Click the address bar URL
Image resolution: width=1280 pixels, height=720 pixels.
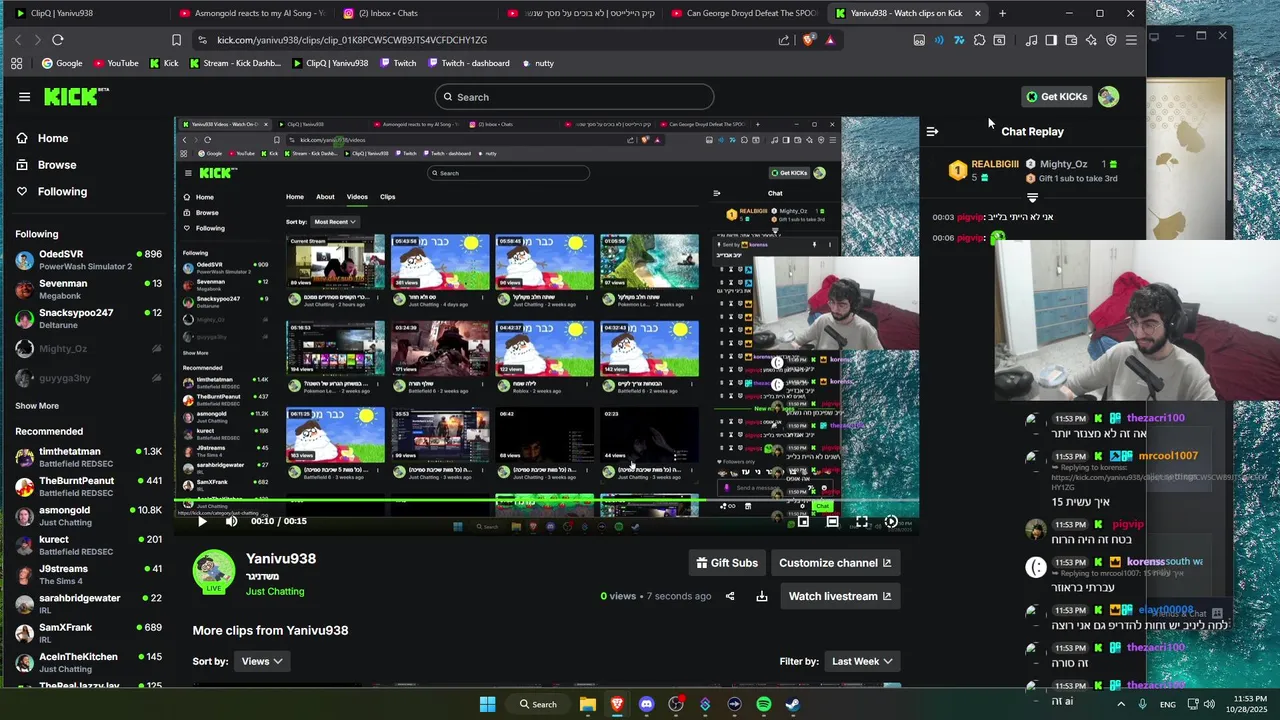pyautogui.click(x=352, y=40)
